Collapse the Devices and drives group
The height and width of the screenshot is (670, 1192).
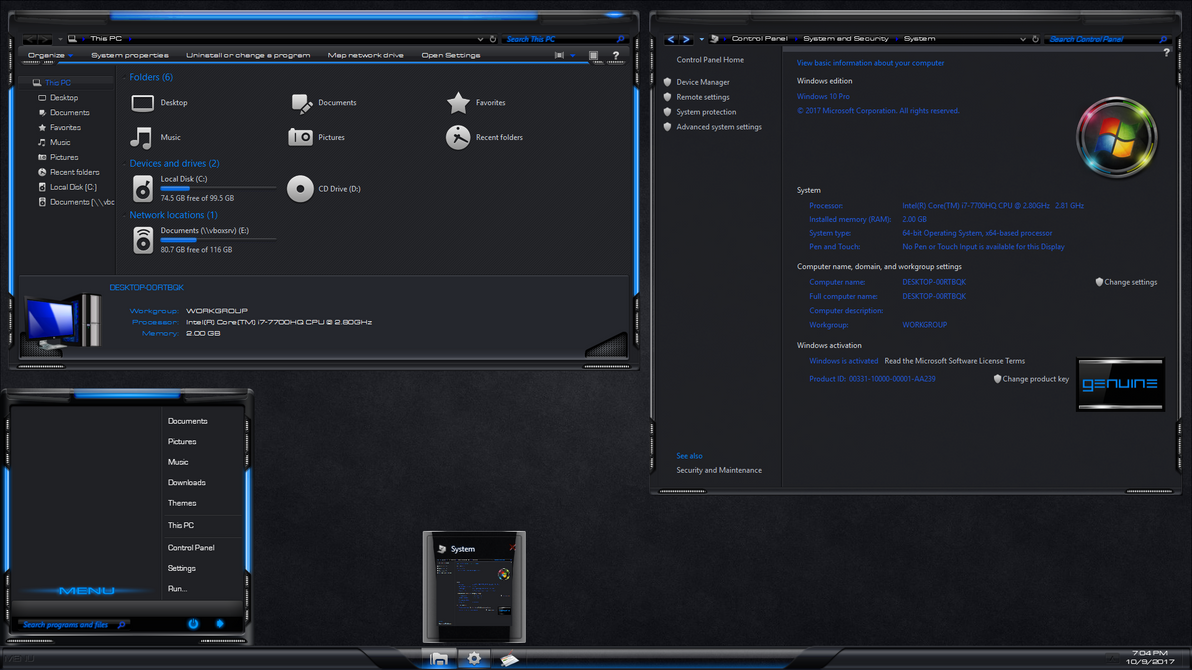(124, 164)
